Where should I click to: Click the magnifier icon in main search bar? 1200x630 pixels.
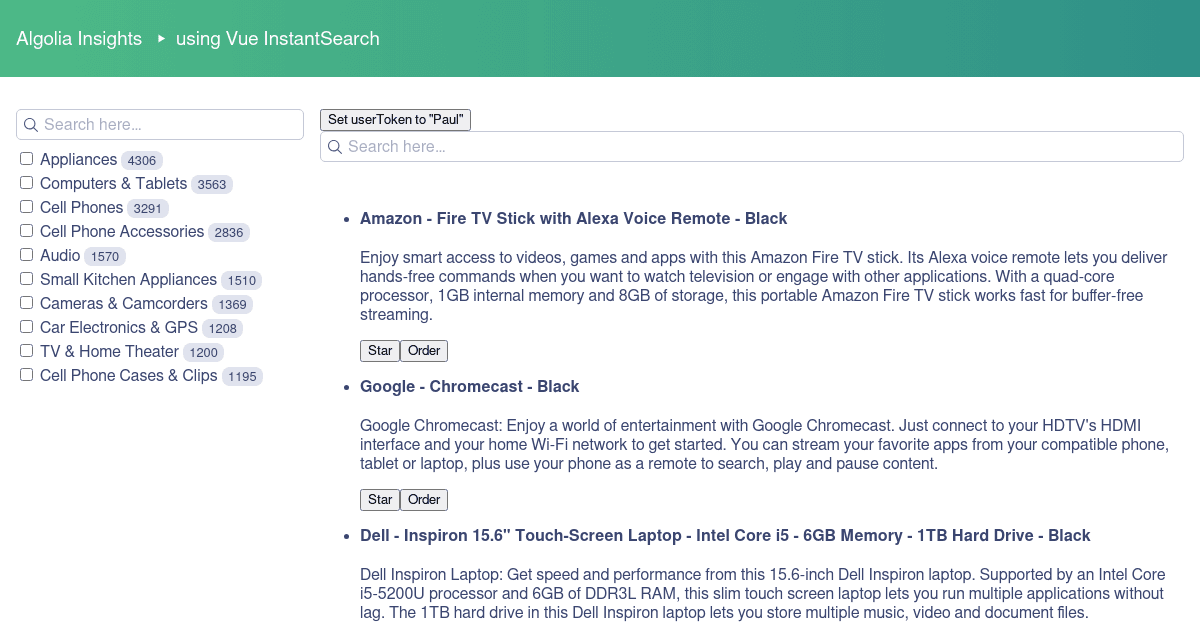click(x=335, y=146)
